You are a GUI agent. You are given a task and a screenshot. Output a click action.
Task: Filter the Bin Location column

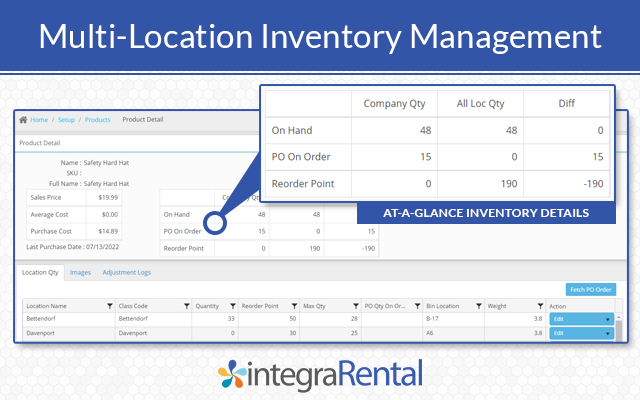479,306
